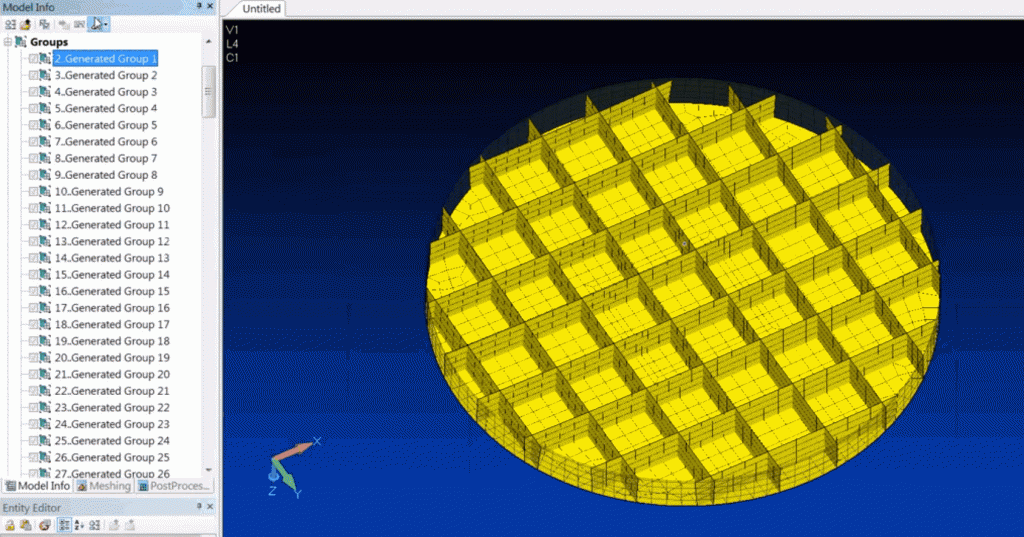
Task: Click the lock icon in Entity Editor toolbar
Action: click(10, 525)
